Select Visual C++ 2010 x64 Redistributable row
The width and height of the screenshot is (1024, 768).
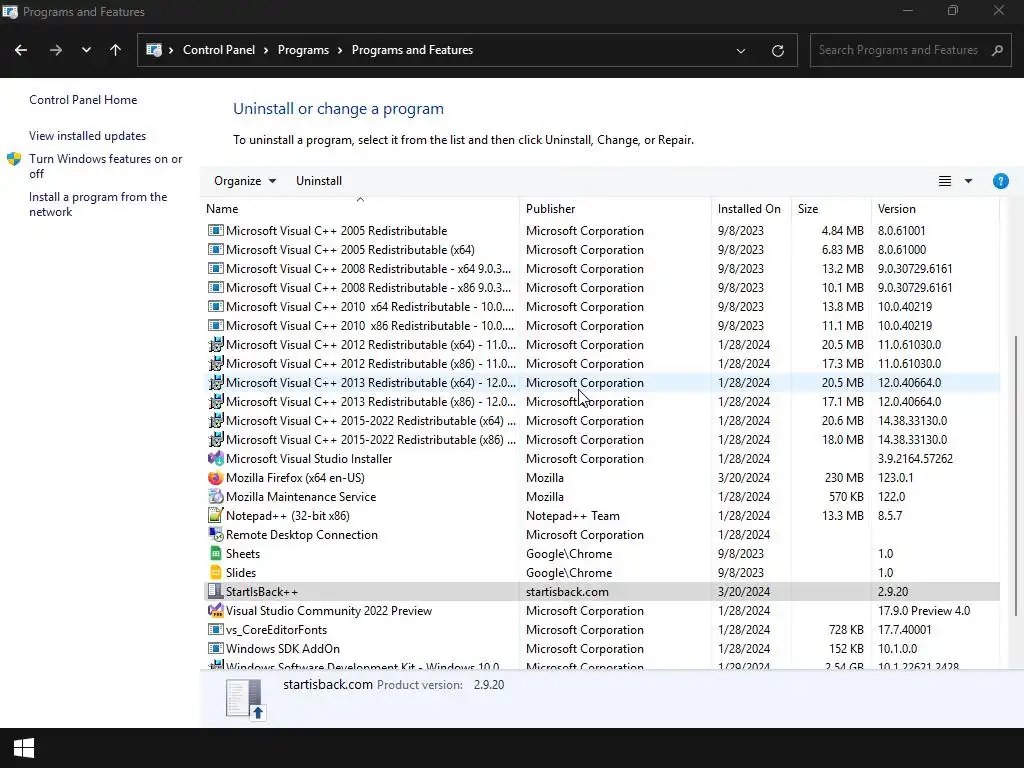[x=601, y=306]
